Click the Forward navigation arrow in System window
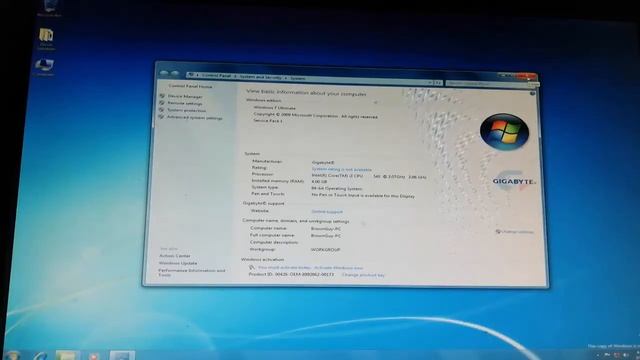This screenshot has width=640, height=360. coord(175,74)
